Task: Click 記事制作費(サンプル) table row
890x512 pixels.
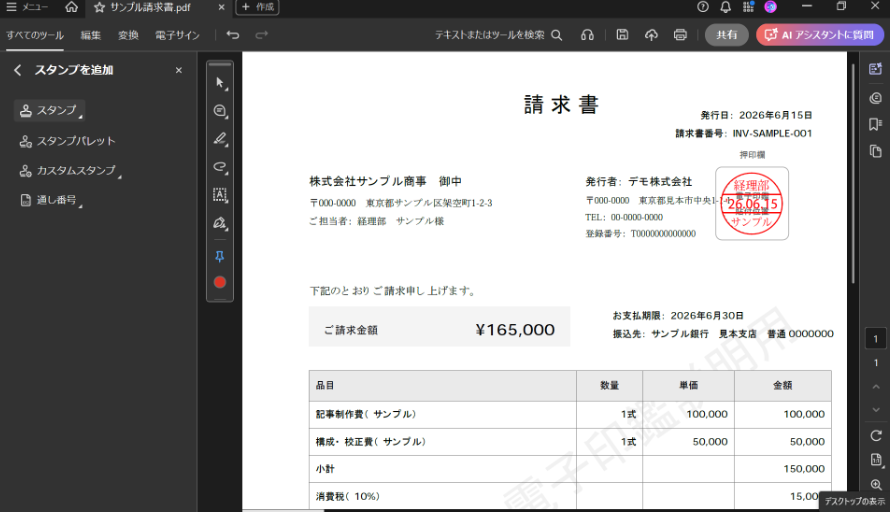Action: tap(570, 414)
